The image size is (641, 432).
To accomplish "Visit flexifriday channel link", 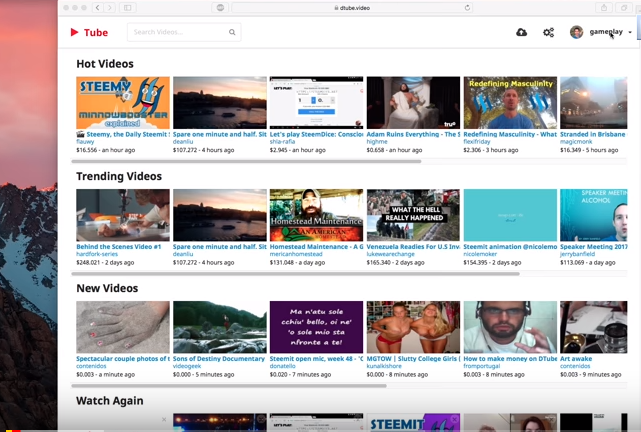I will click(x=477, y=141).
